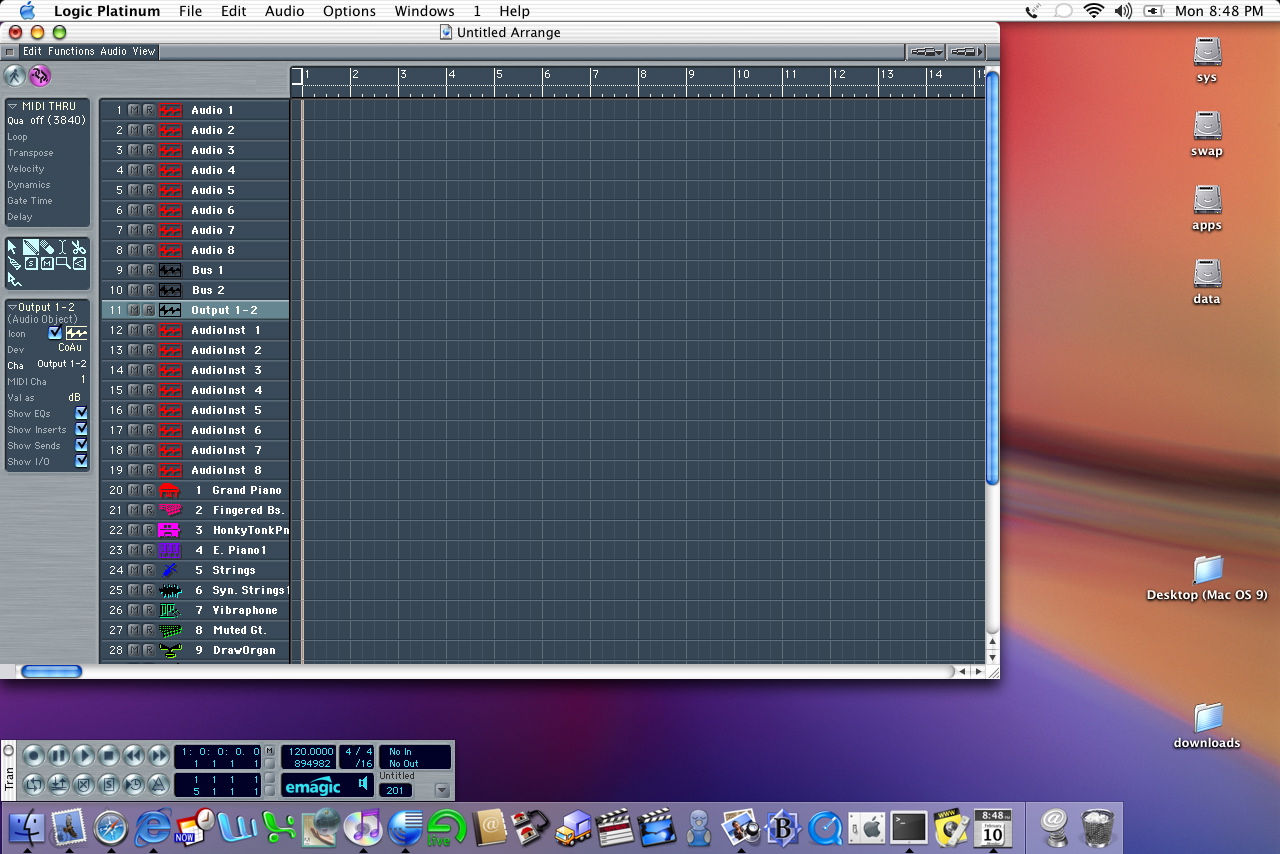The width and height of the screenshot is (1280, 854).
Task: Start playback with the transport Play button
Action: coord(84,756)
